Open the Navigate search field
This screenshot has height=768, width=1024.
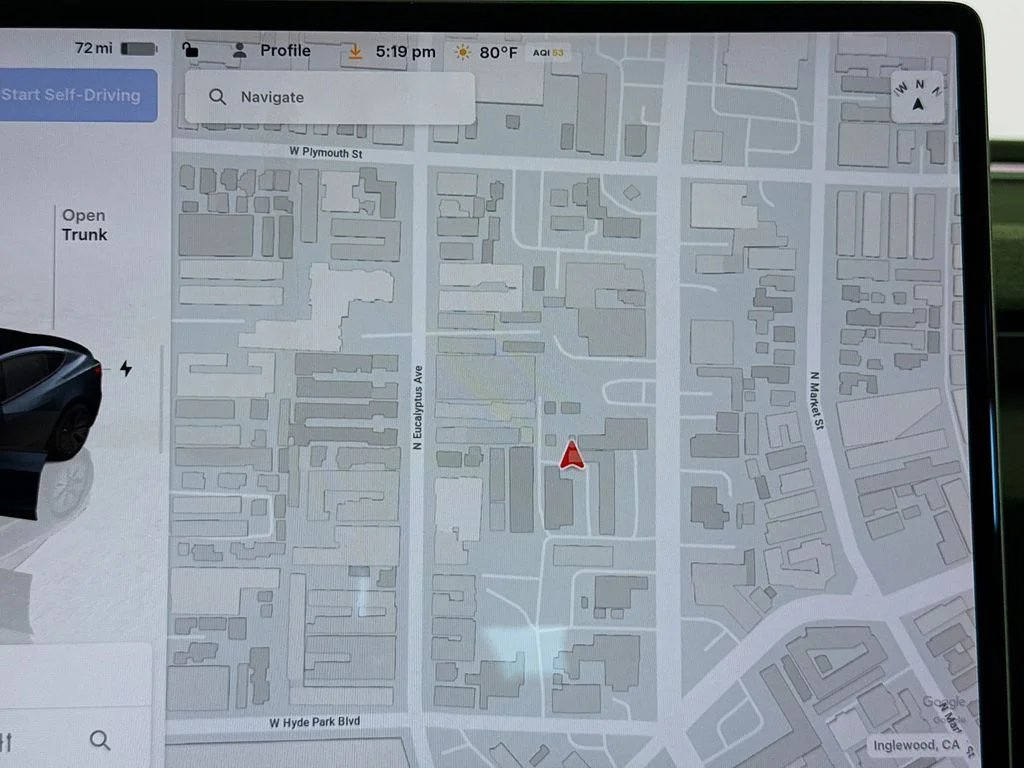tap(330, 97)
